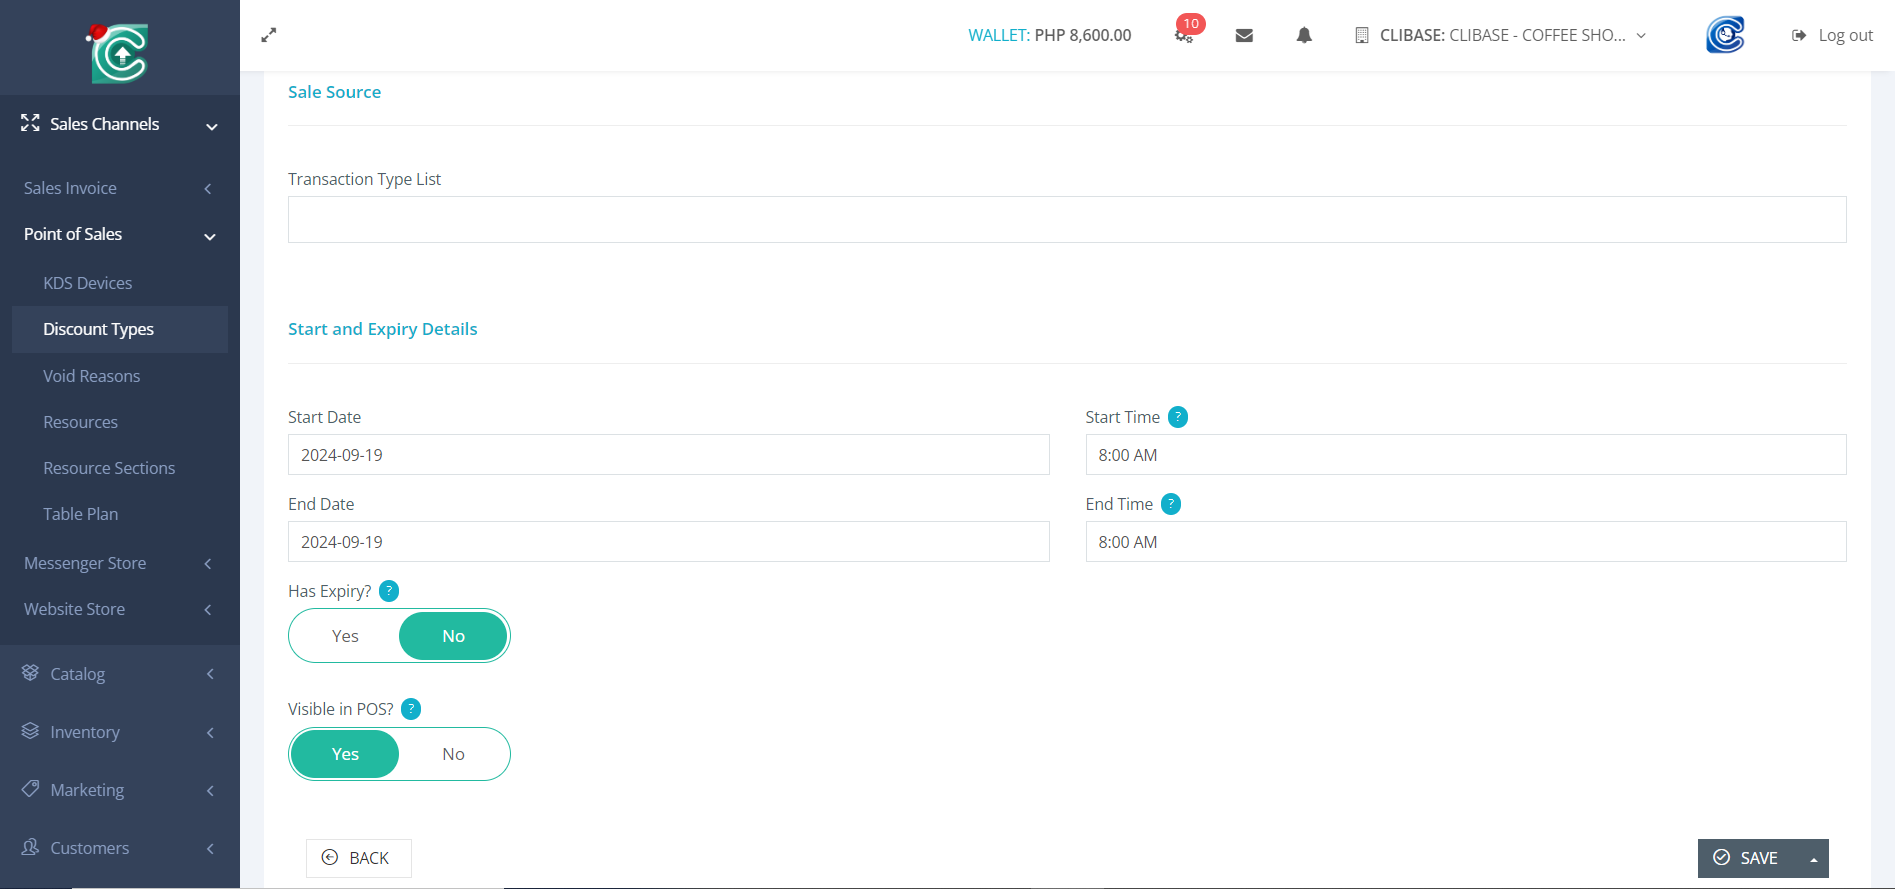Viewport: 1895px width, 889px height.
Task: Set Visible in POS to No
Action: [453, 754]
